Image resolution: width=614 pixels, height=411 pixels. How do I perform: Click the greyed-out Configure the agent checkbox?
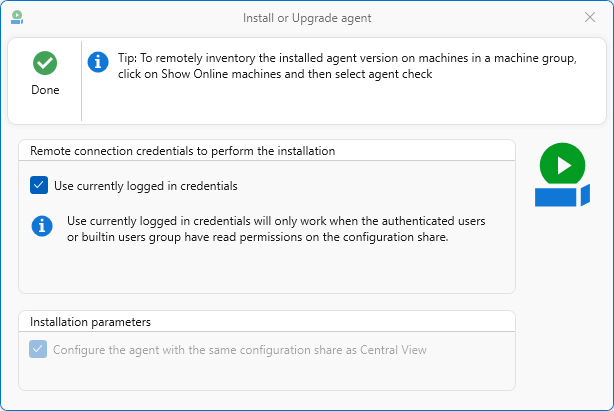pos(39,349)
